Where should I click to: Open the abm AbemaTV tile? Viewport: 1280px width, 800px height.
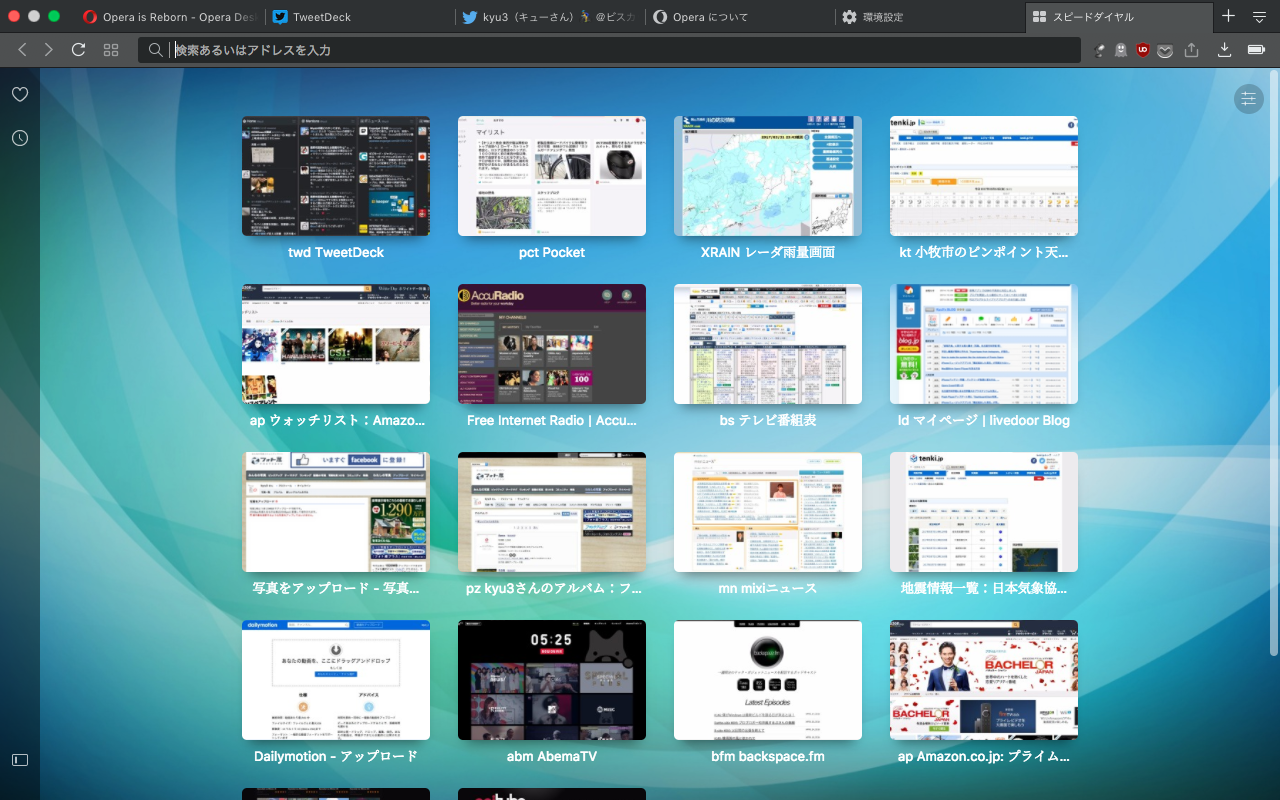pyautogui.click(x=552, y=680)
